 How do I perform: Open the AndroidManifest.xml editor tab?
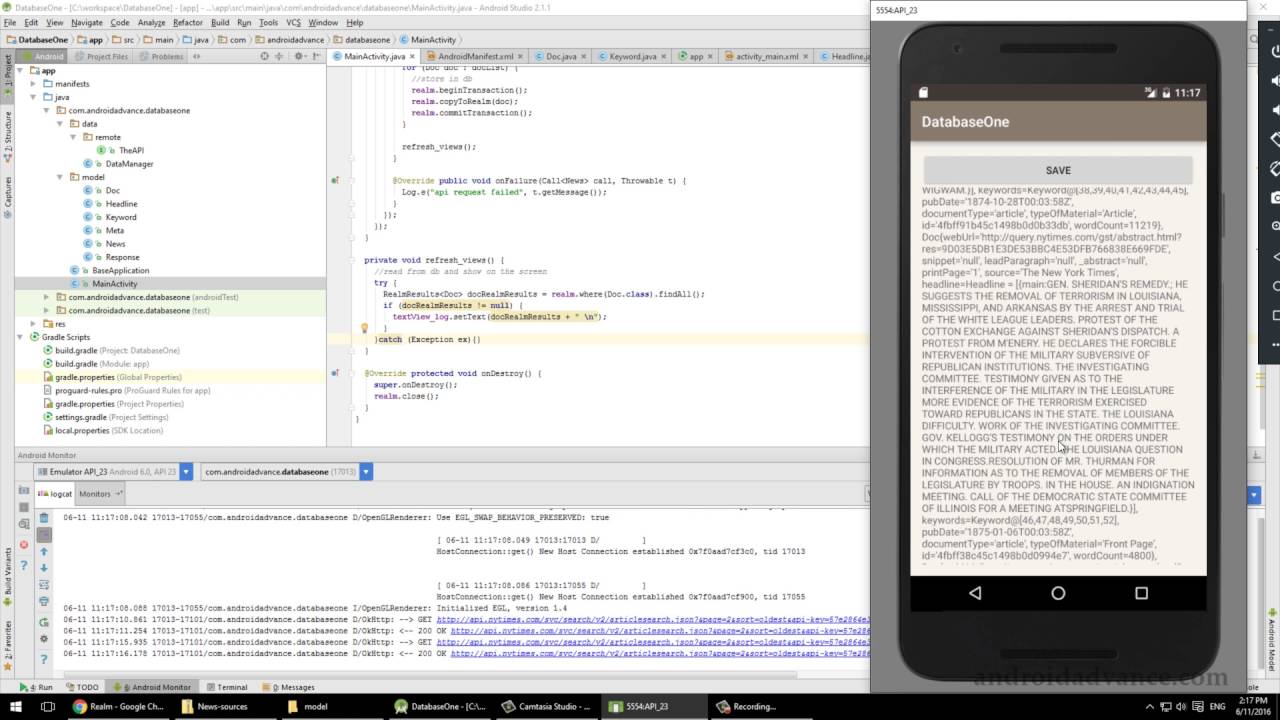click(x=476, y=56)
